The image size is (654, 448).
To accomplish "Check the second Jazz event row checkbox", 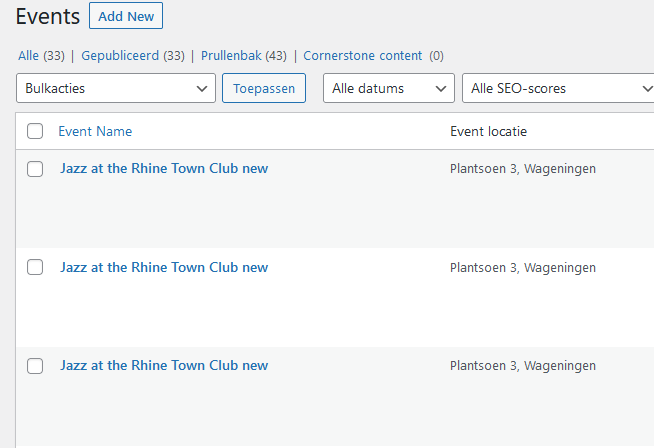I will click(35, 267).
